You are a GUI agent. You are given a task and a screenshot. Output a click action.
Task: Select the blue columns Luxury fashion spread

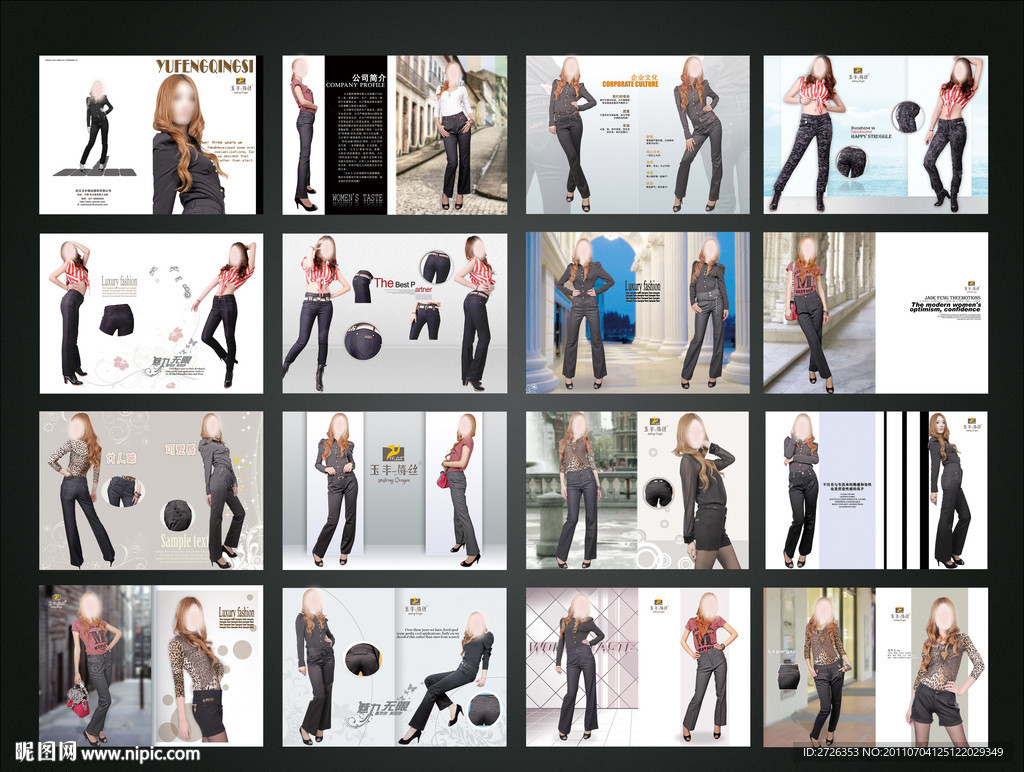click(x=637, y=313)
